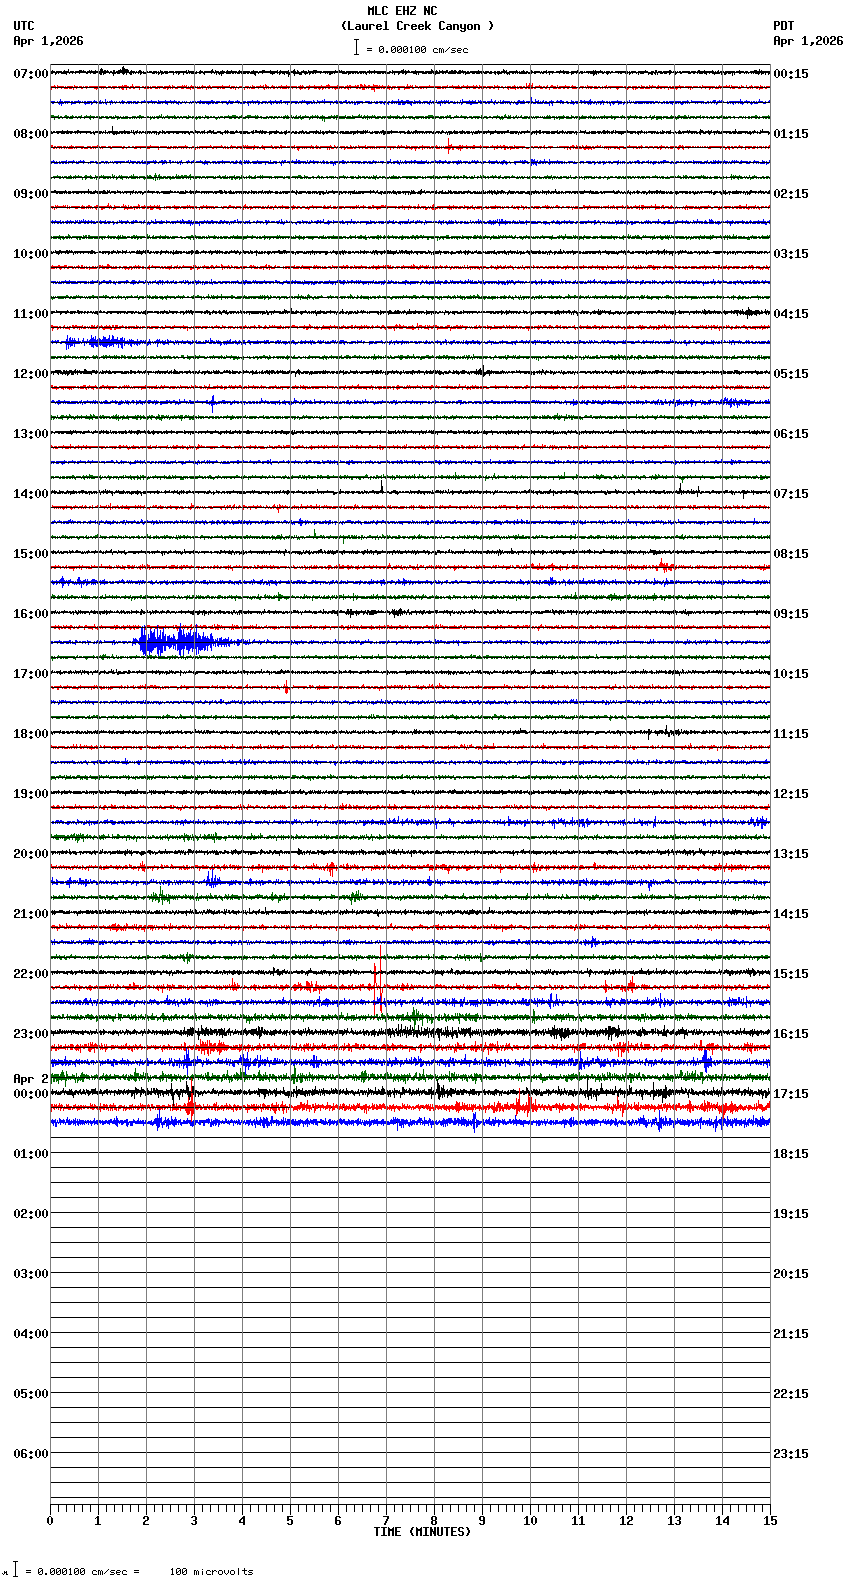
Task: Click the red spike near minute 5 at 17:15
Action: (x=286, y=687)
